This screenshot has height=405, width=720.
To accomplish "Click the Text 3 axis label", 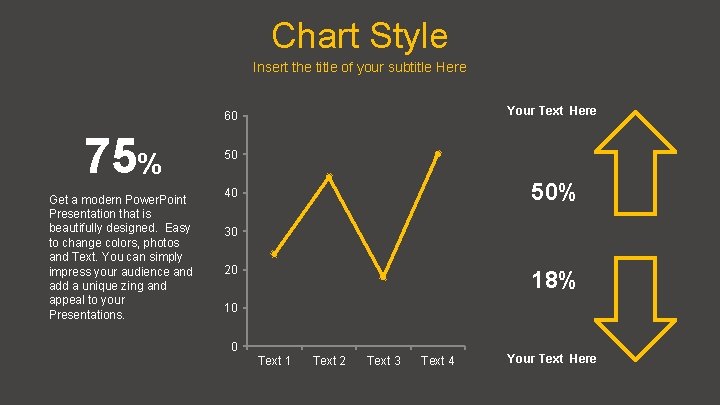I will click(x=384, y=360).
